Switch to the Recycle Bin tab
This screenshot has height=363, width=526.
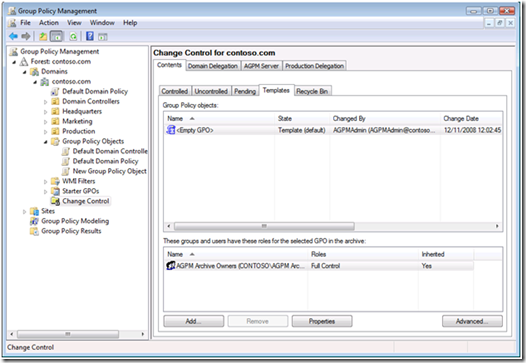312,91
